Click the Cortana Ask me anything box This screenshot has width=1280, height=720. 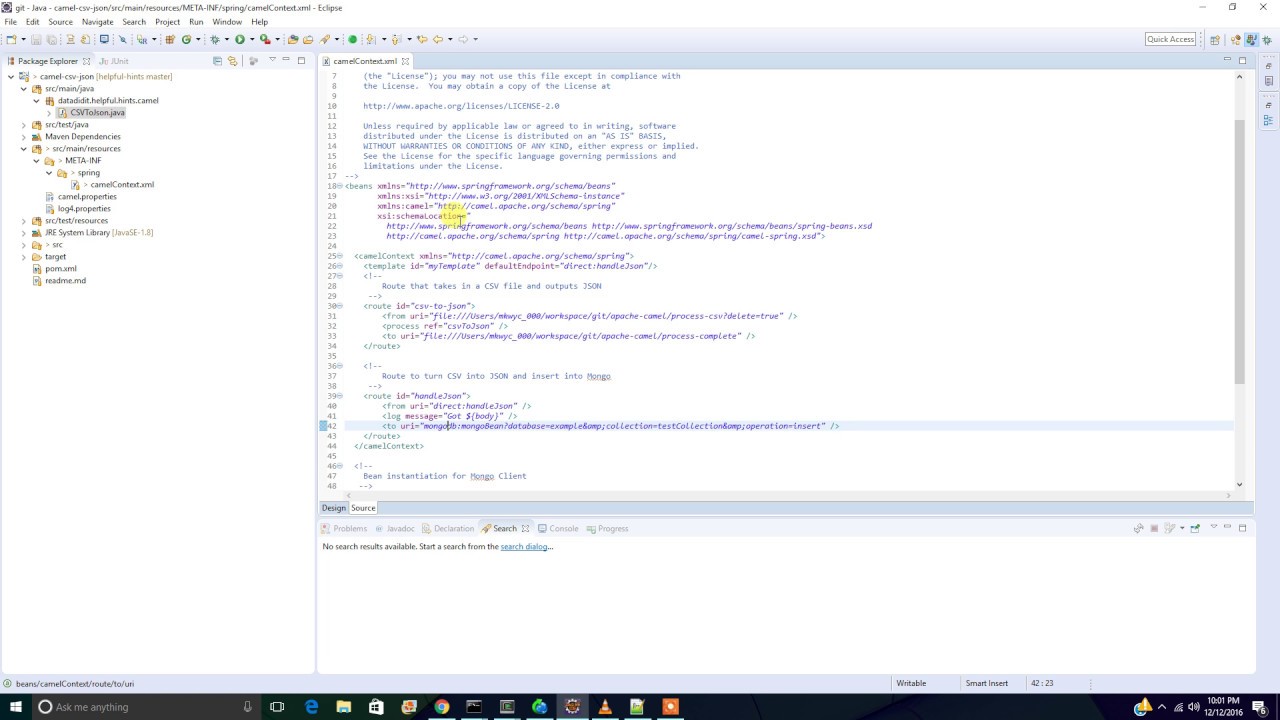pyautogui.click(x=145, y=707)
